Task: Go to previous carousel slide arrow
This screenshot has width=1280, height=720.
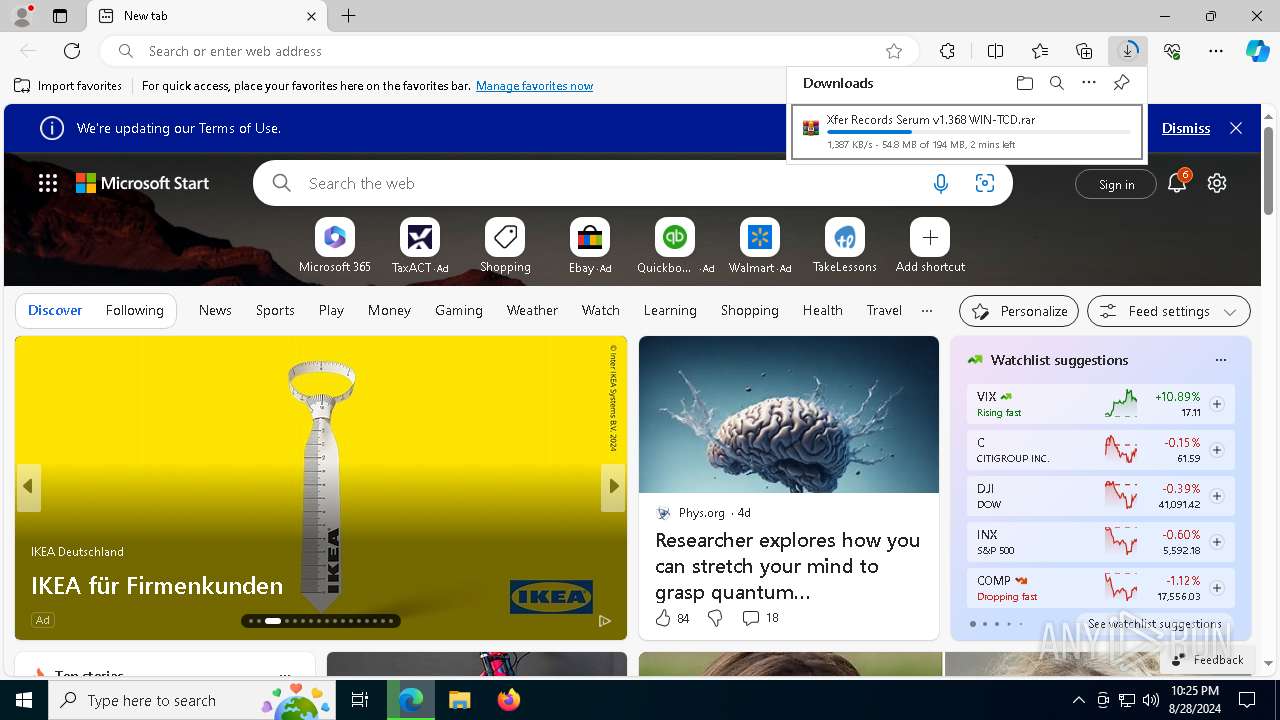Action: coord(28,486)
